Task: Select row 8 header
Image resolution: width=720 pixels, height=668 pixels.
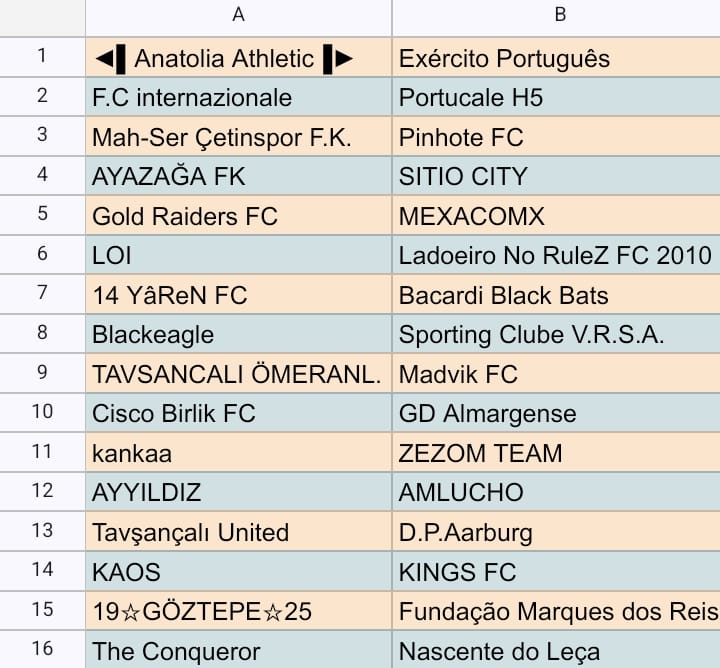Action: [42, 334]
